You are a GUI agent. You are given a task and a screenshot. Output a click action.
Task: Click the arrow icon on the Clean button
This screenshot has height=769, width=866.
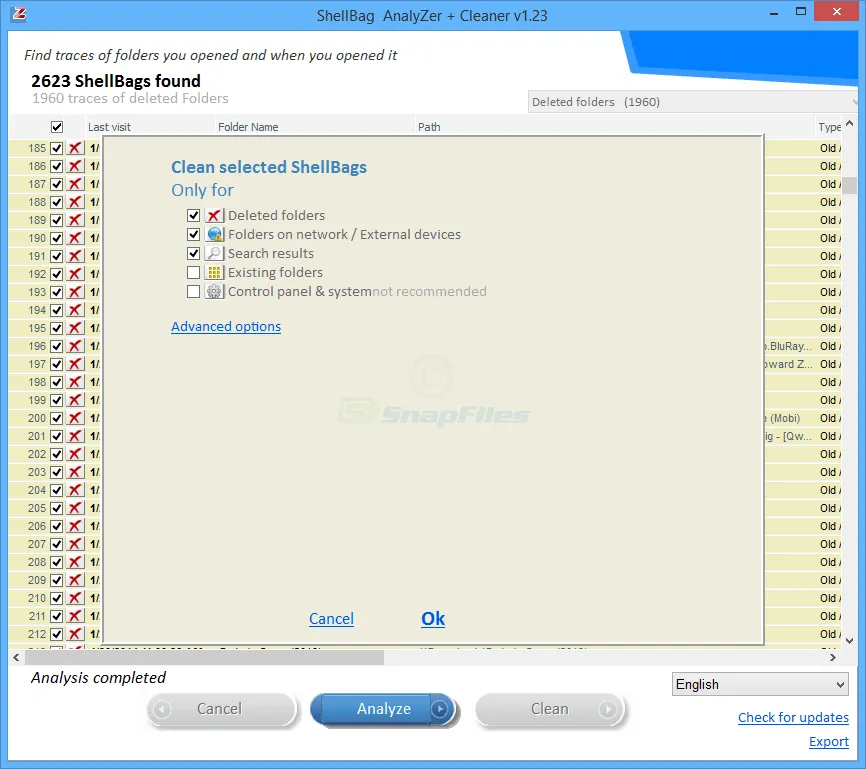pos(607,709)
